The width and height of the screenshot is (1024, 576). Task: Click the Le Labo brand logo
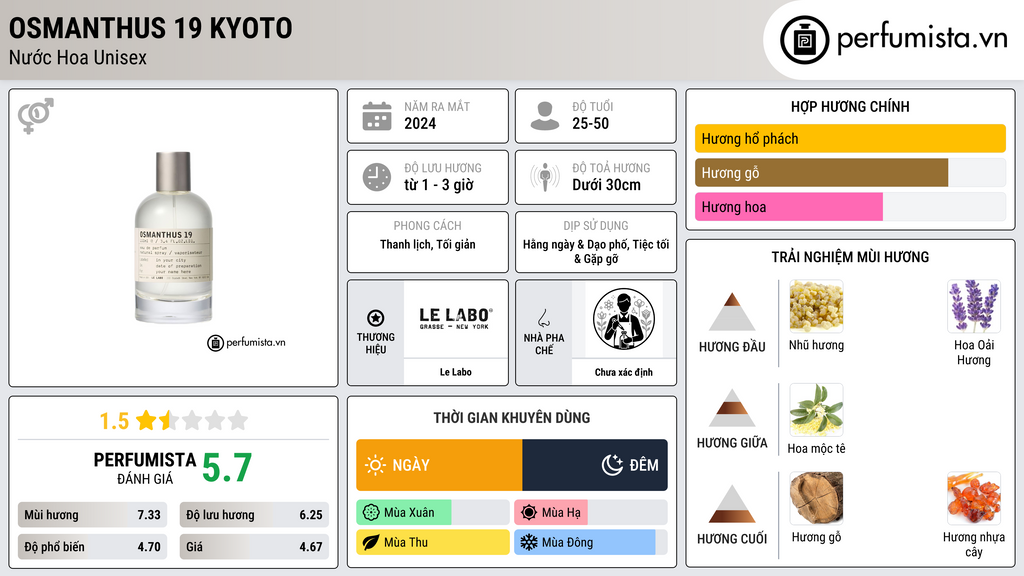tap(456, 318)
